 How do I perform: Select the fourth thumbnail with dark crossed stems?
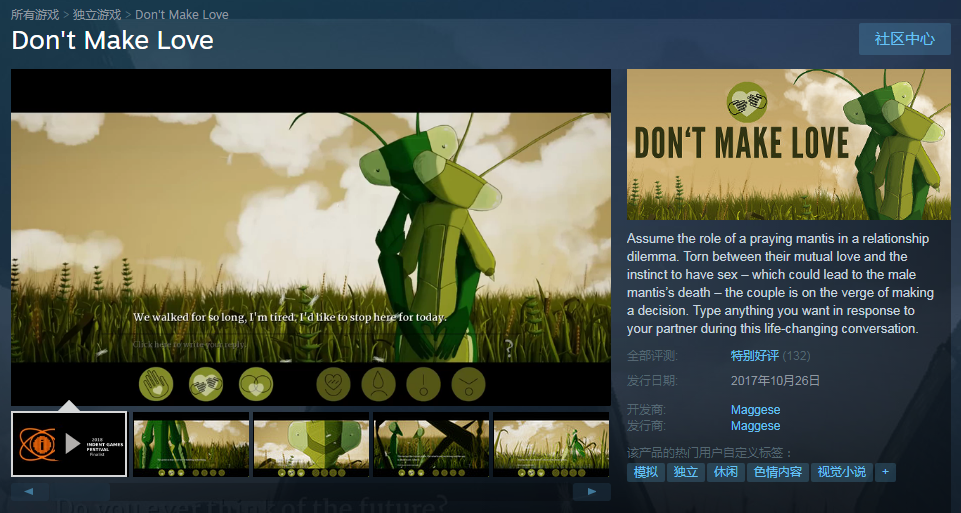point(431,444)
